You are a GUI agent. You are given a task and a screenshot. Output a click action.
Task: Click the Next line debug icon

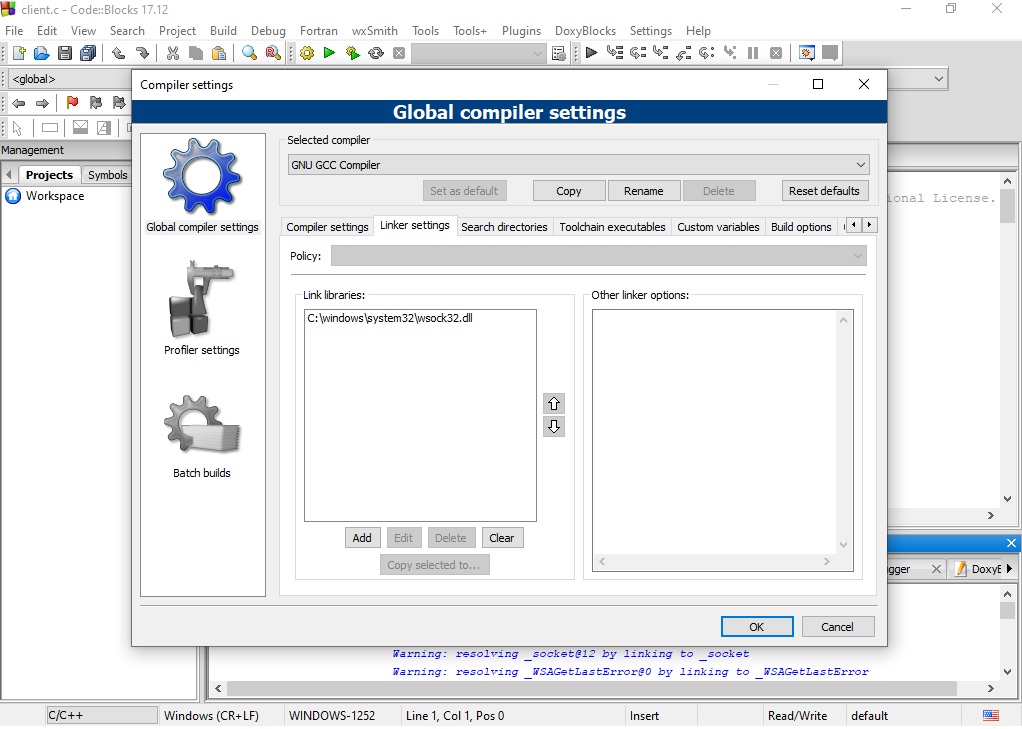pos(638,53)
